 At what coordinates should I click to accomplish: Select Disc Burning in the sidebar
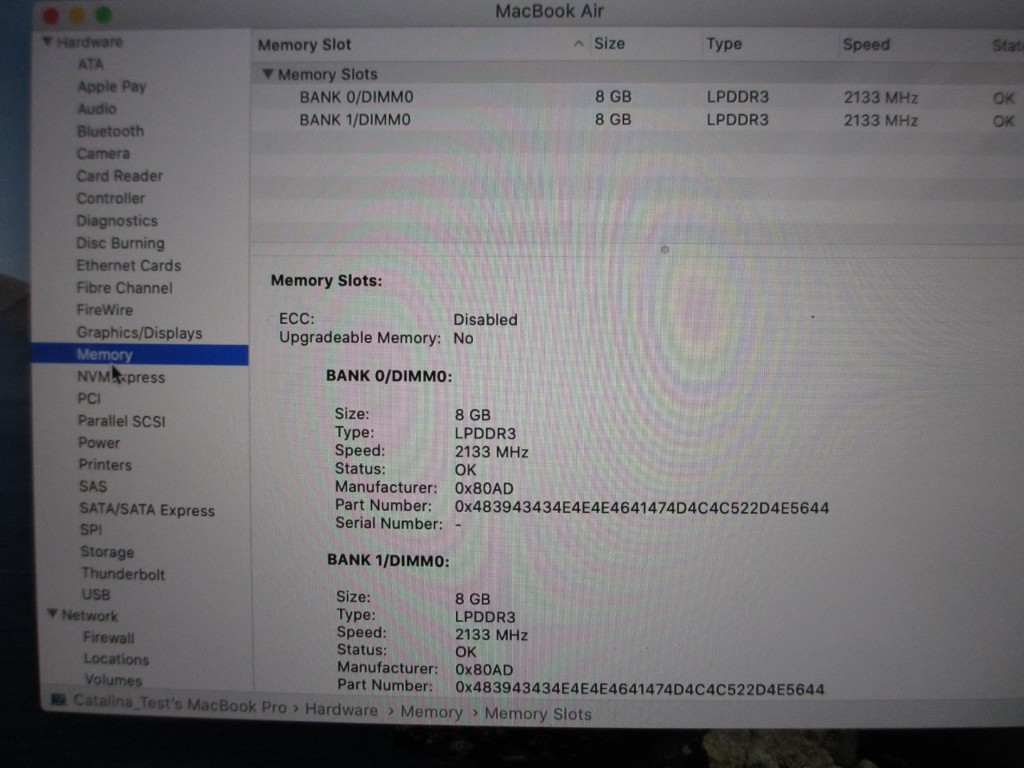coord(120,243)
